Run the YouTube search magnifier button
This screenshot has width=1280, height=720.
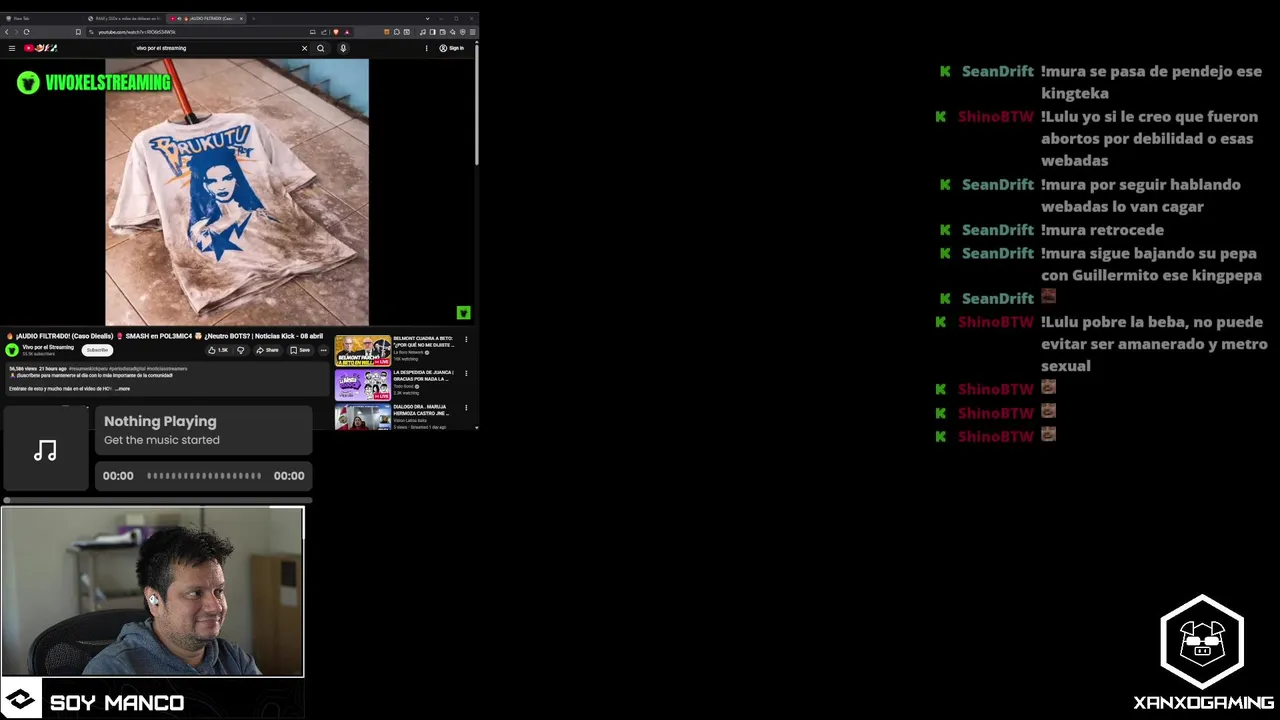(x=321, y=48)
